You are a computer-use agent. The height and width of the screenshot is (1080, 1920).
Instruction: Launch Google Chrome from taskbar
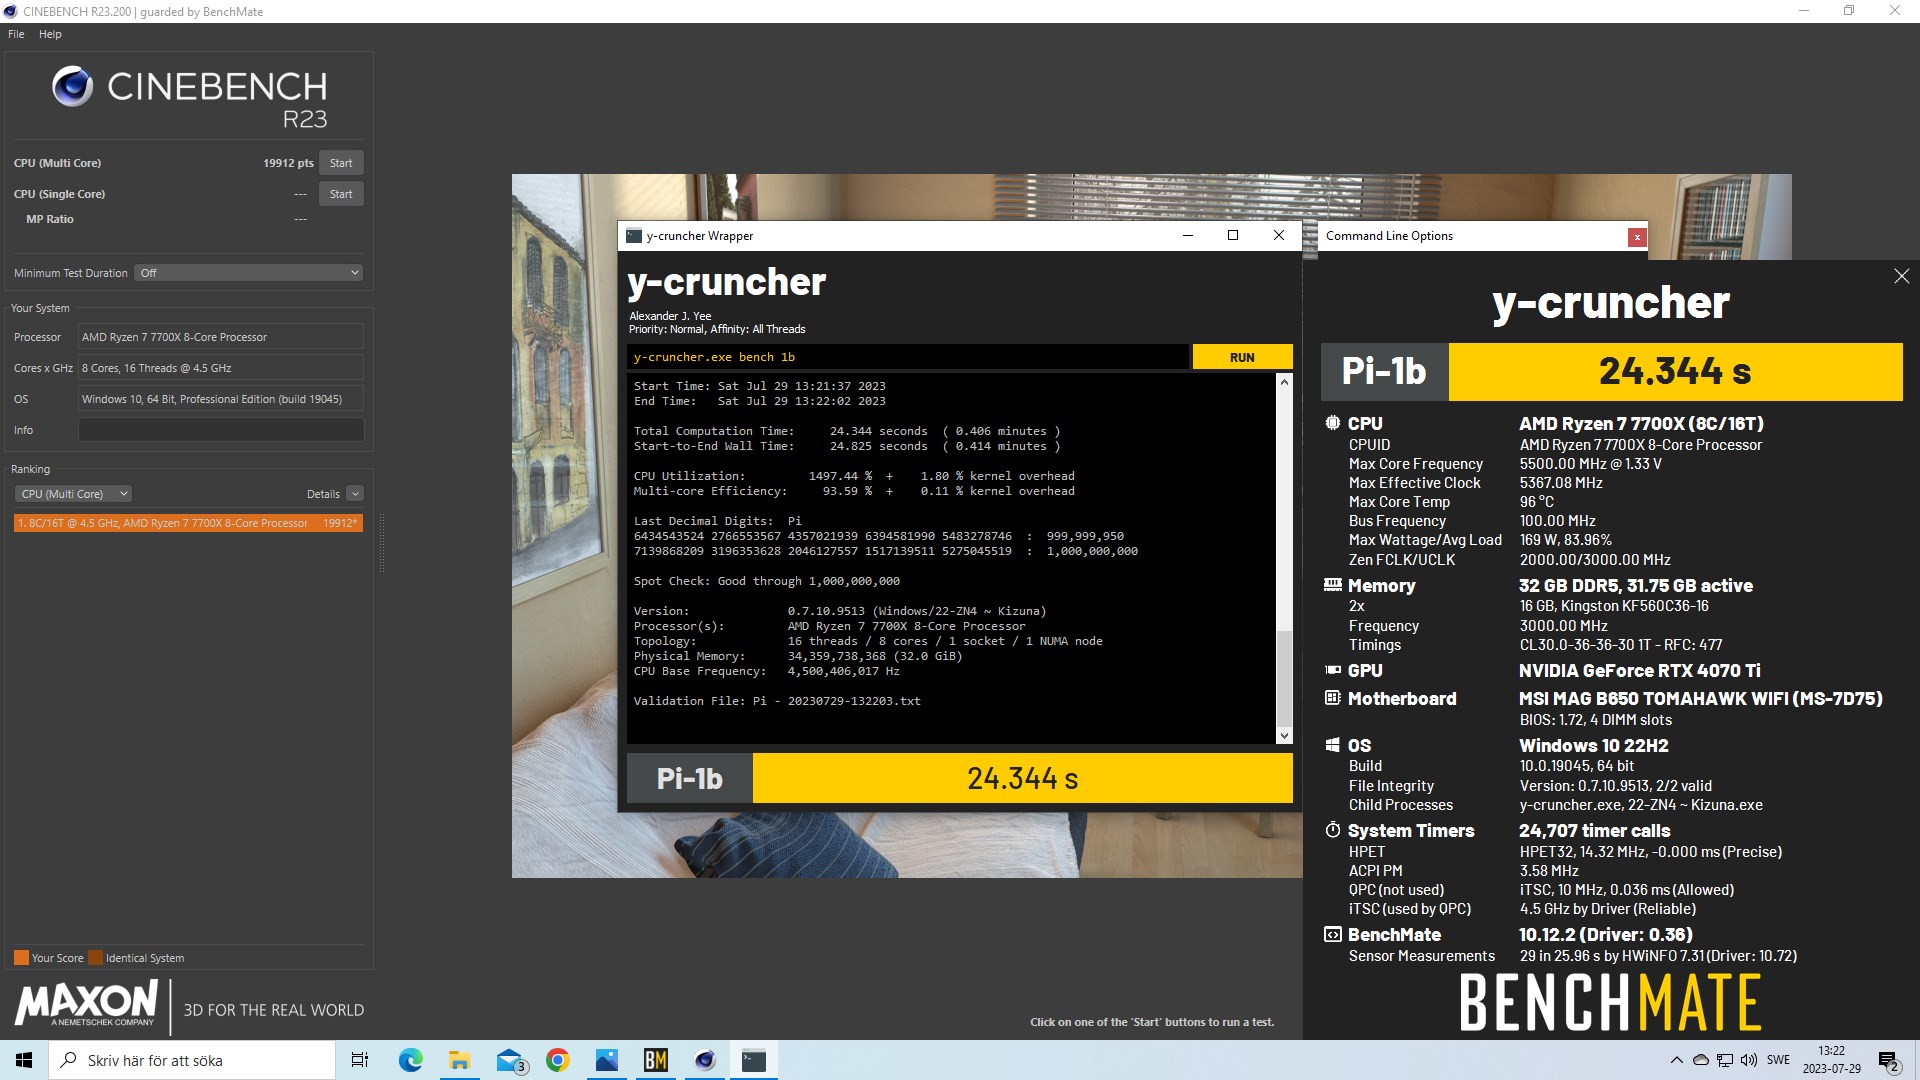(x=558, y=1060)
